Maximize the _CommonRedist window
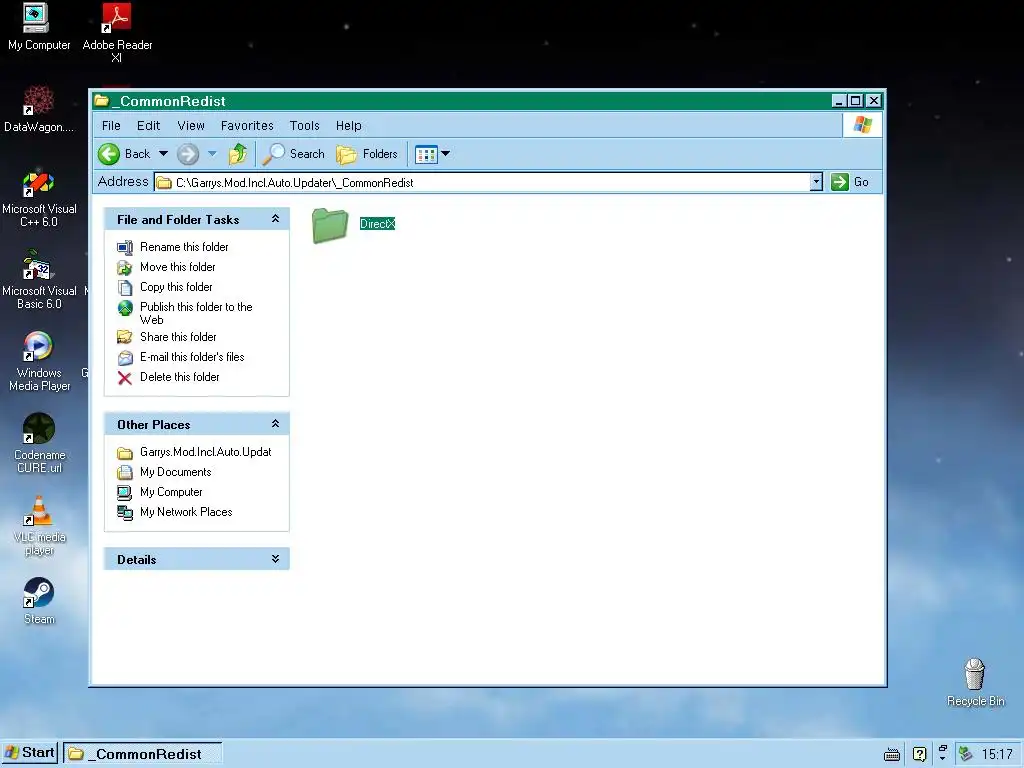Image resolution: width=1024 pixels, height=768 pixels. tap(856, 101)
